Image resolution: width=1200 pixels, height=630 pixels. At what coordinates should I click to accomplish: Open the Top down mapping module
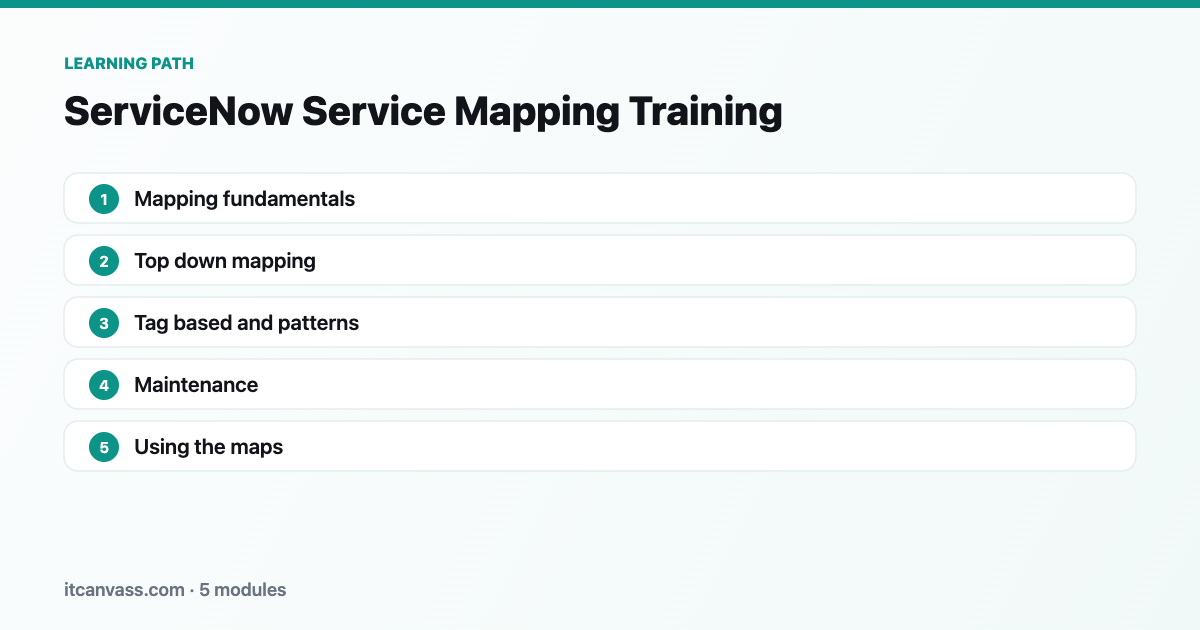coord(600,260)
